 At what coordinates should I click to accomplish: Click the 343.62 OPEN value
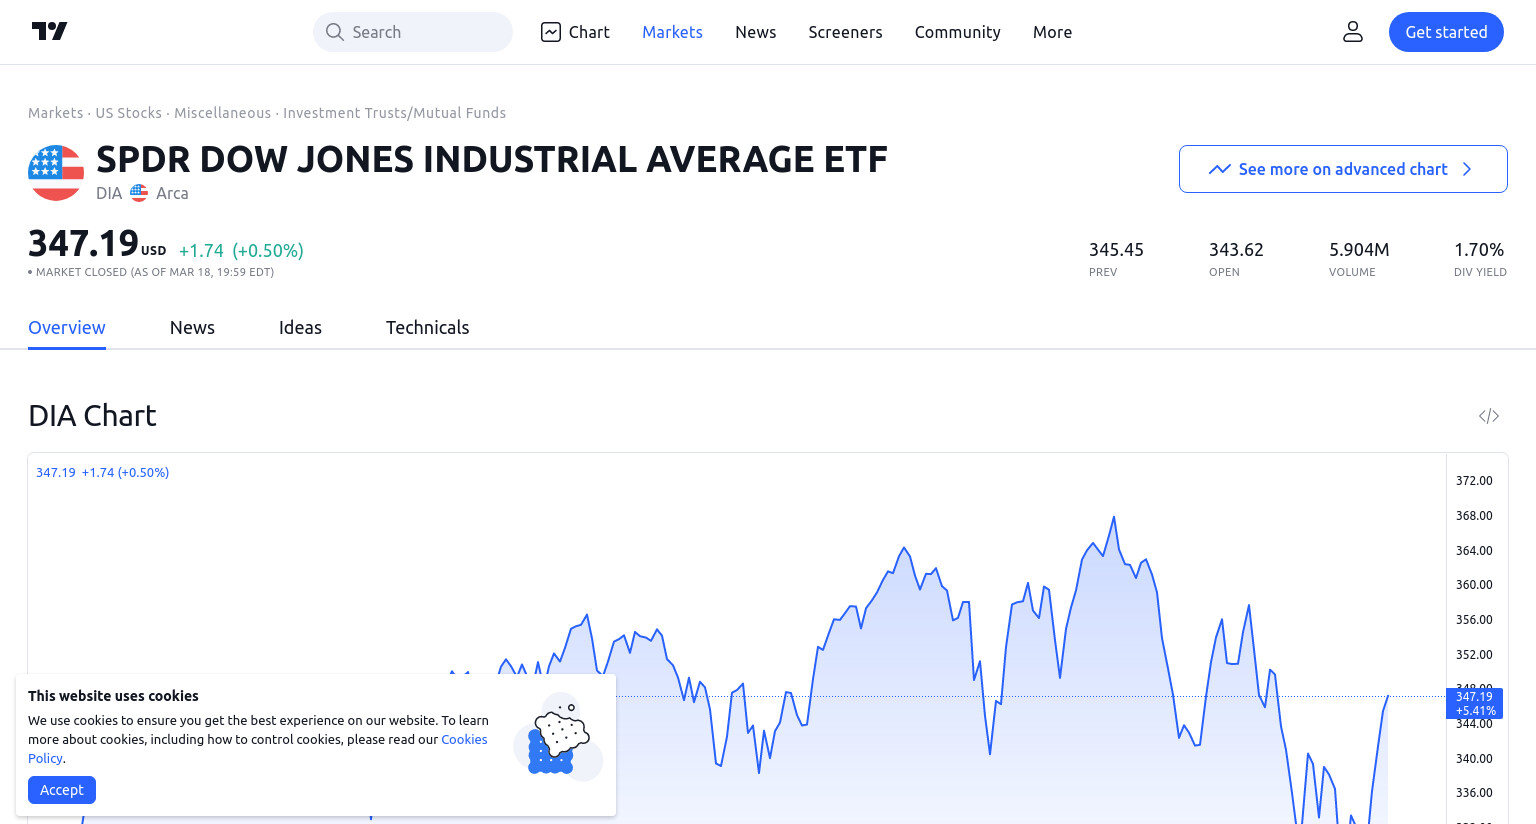point(1236,250)
